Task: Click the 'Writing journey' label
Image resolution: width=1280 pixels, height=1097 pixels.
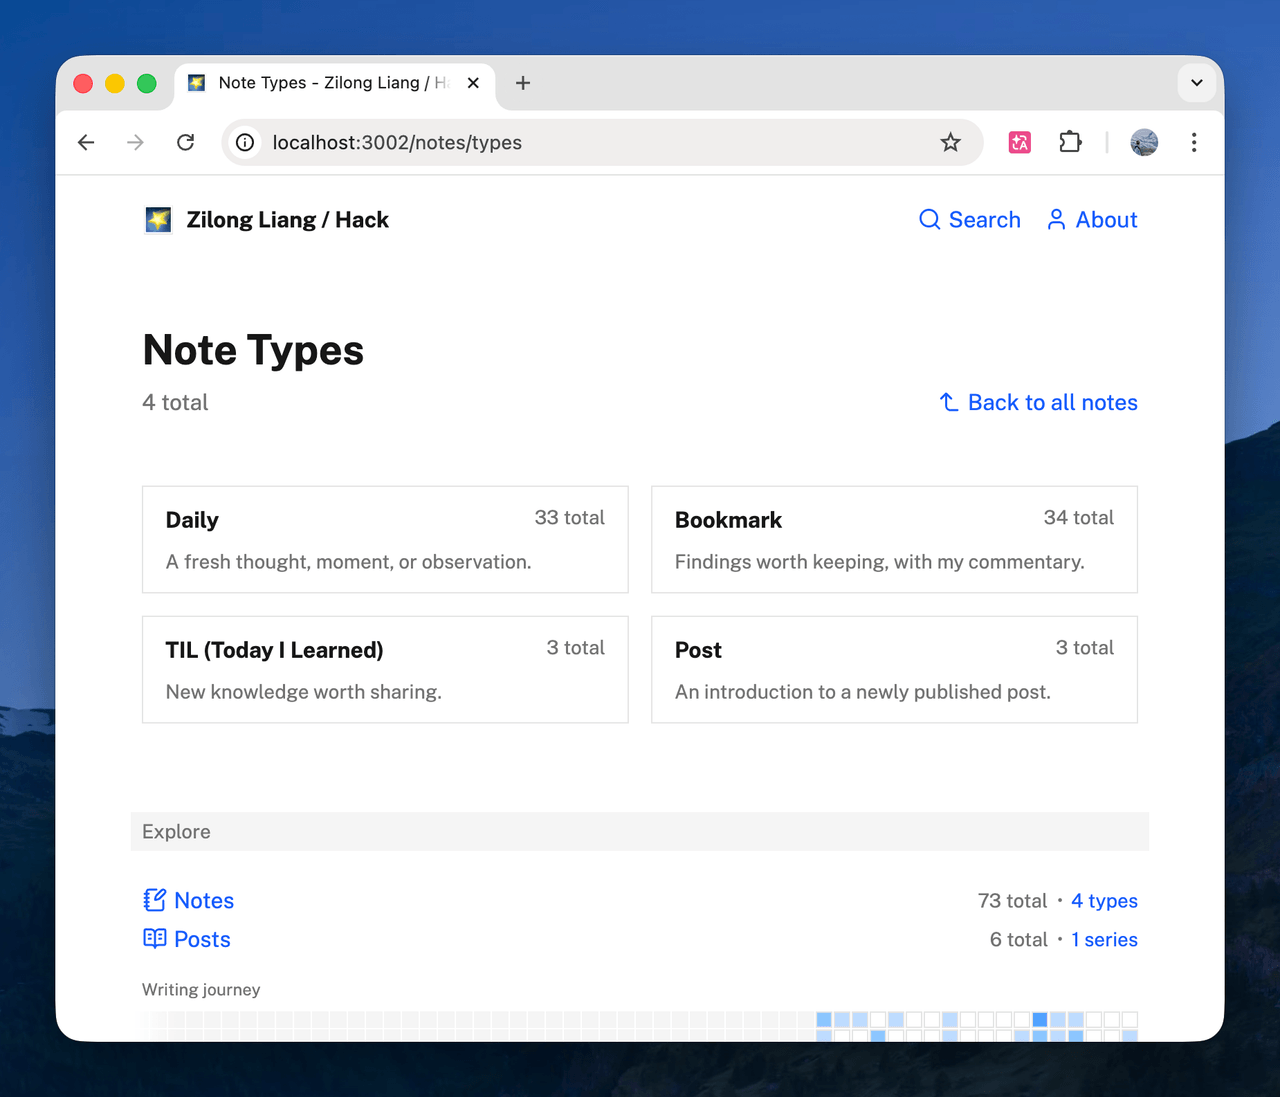Action: [x=201, y=989]
